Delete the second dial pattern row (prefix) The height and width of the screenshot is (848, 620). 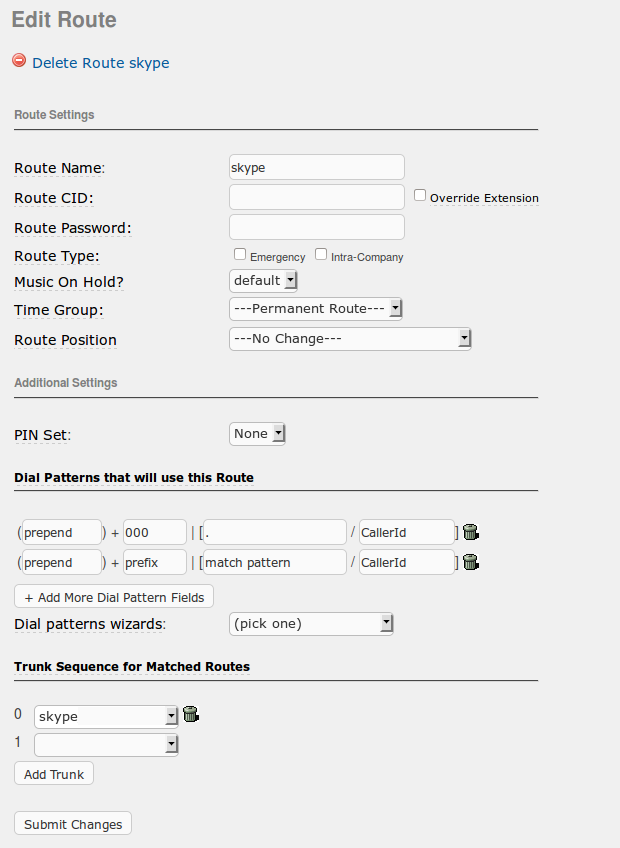coord(472,562)
